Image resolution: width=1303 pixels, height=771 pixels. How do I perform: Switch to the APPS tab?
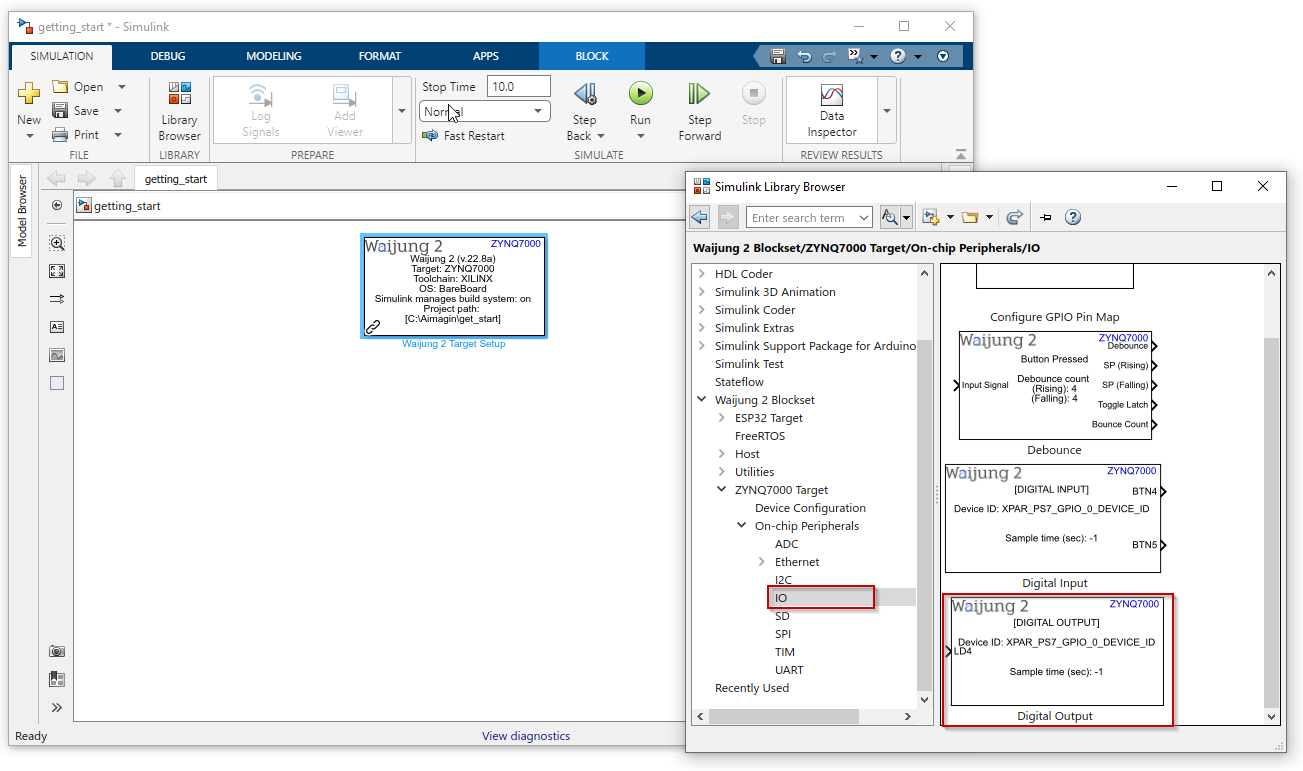486,56
